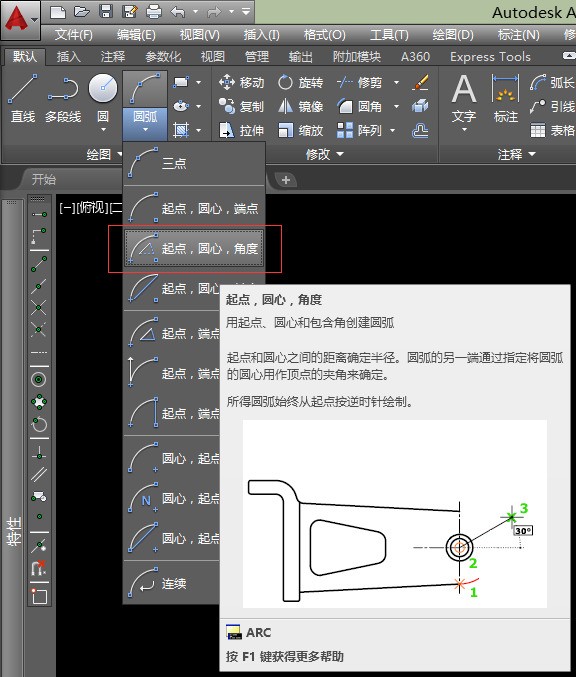Click the Dimension (标注) tool

click(505, 99)
